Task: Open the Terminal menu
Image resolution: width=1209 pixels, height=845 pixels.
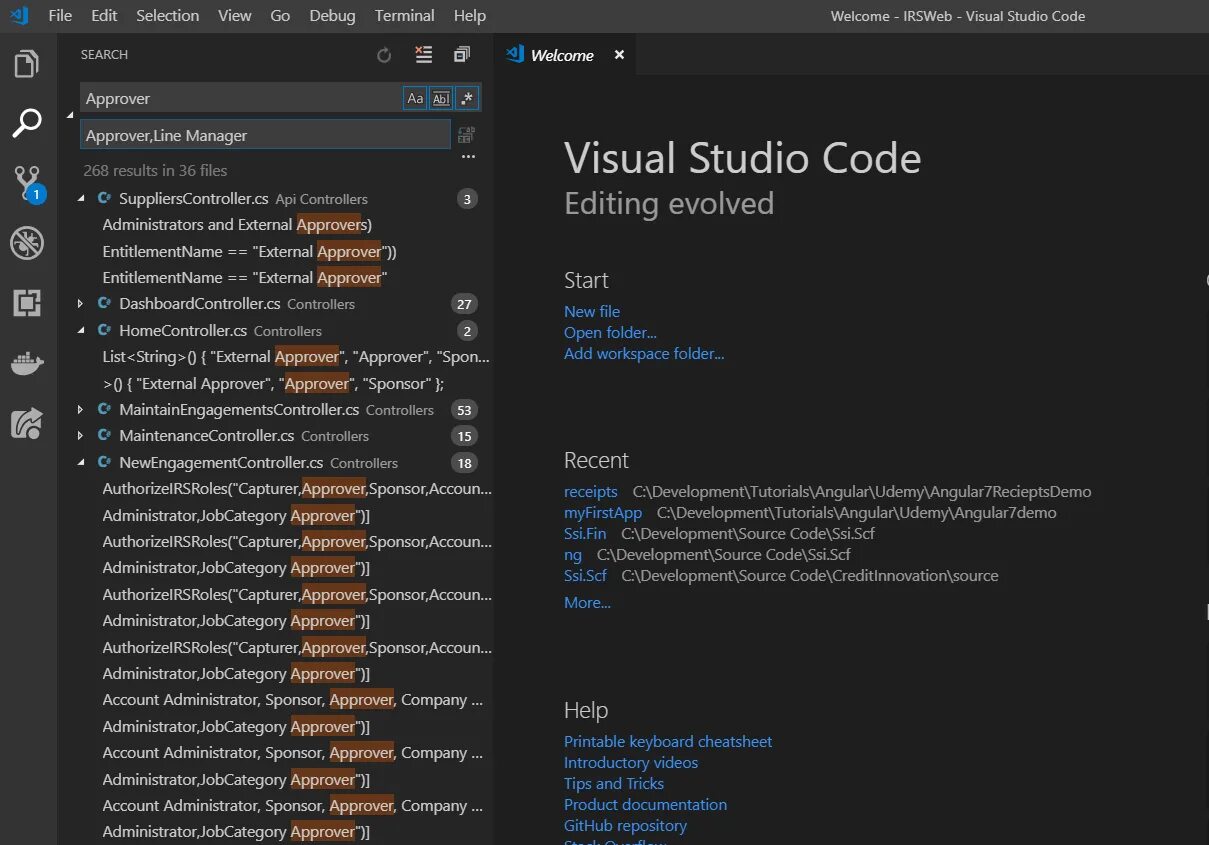Action: pyautogui.click(x=404, y=16)
